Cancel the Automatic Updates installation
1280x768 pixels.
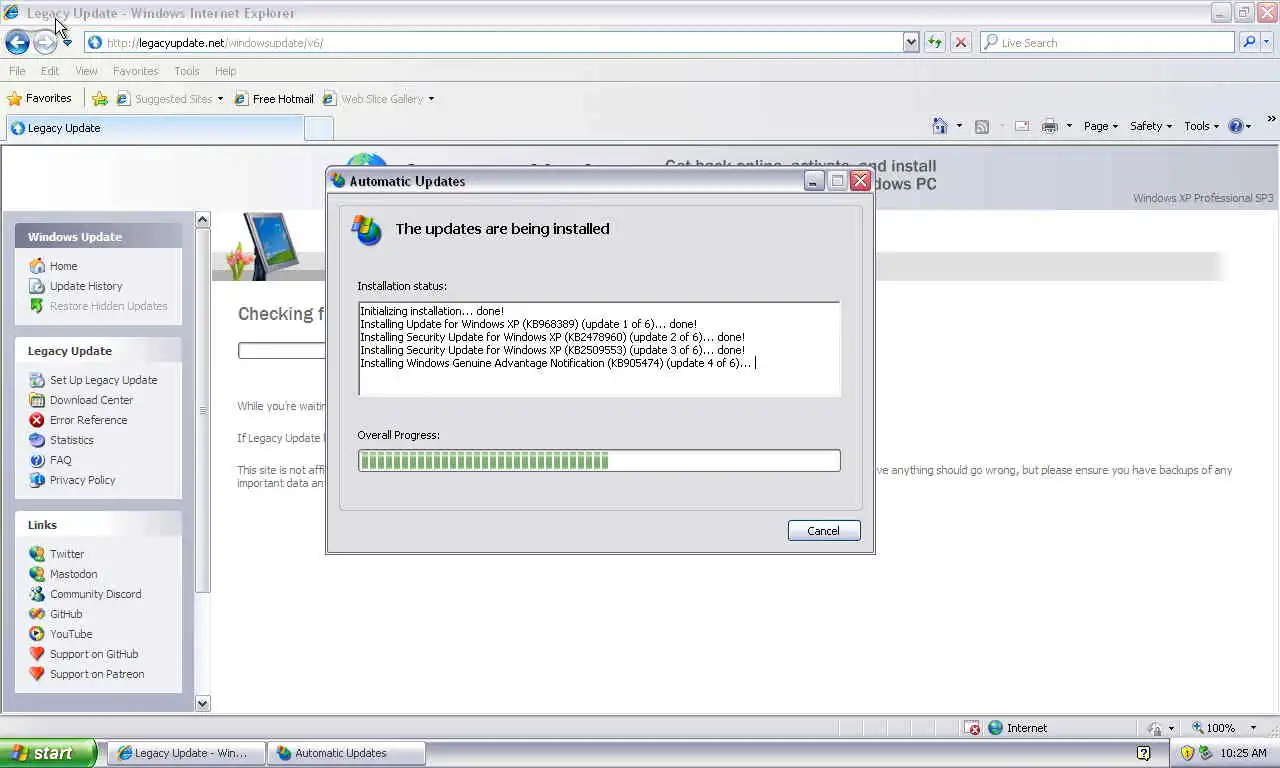coord(824,531)
